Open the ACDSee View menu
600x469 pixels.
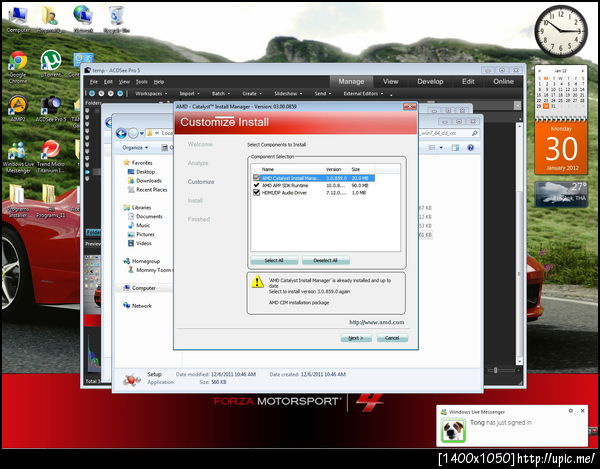(124, 82)
